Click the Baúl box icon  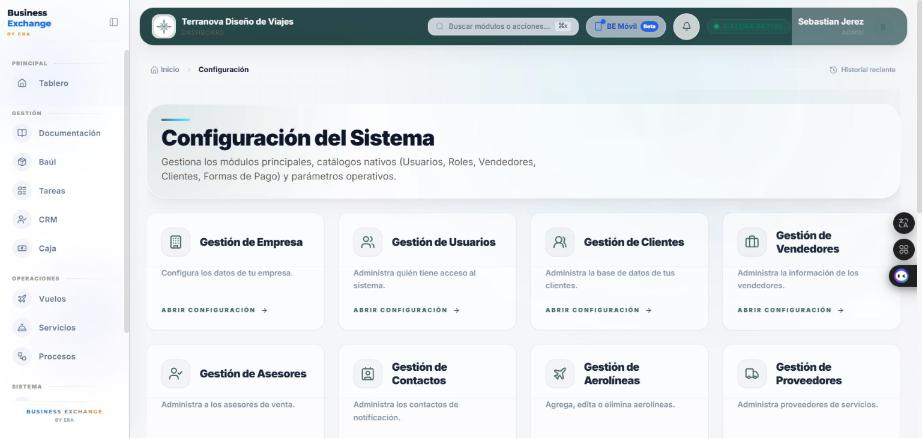click(22, 162)
